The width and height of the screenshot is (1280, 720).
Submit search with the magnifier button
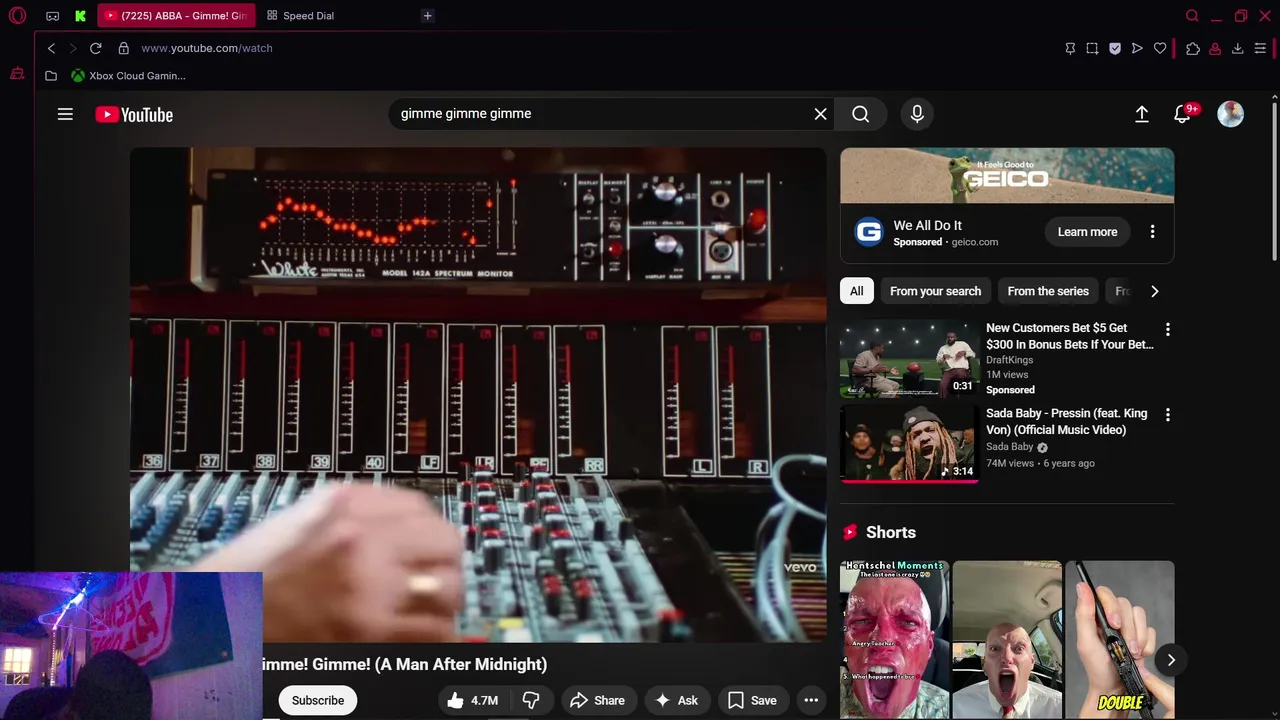pos(861,114)
